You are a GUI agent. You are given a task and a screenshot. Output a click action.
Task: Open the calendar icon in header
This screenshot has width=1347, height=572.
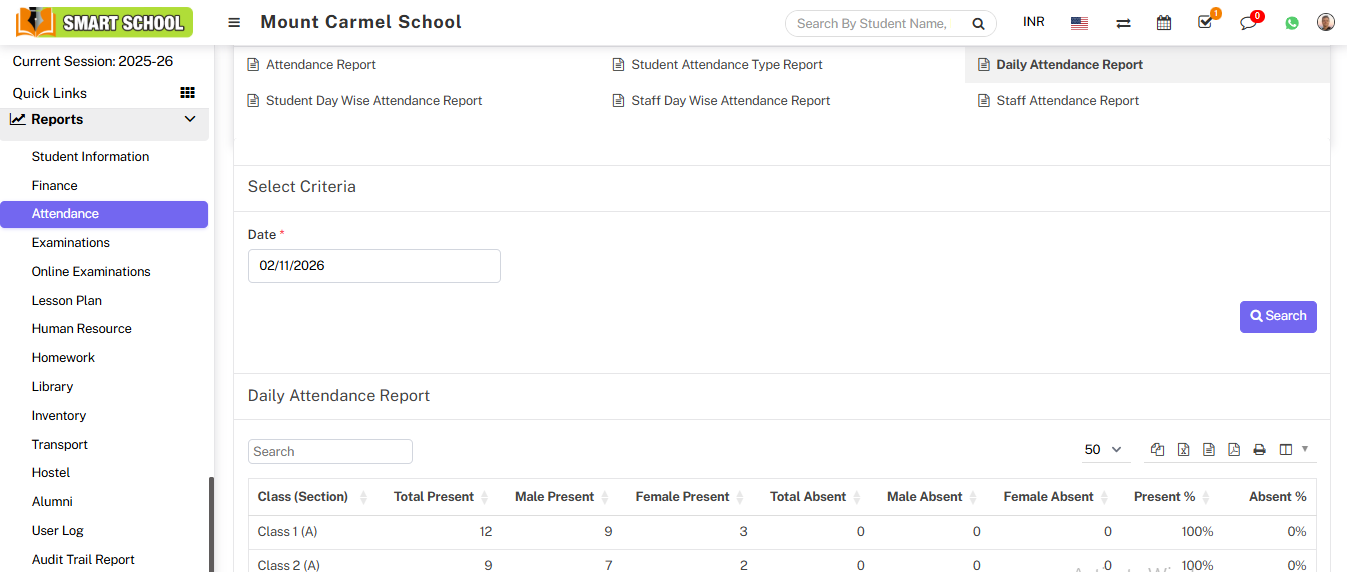[1164, 23]
